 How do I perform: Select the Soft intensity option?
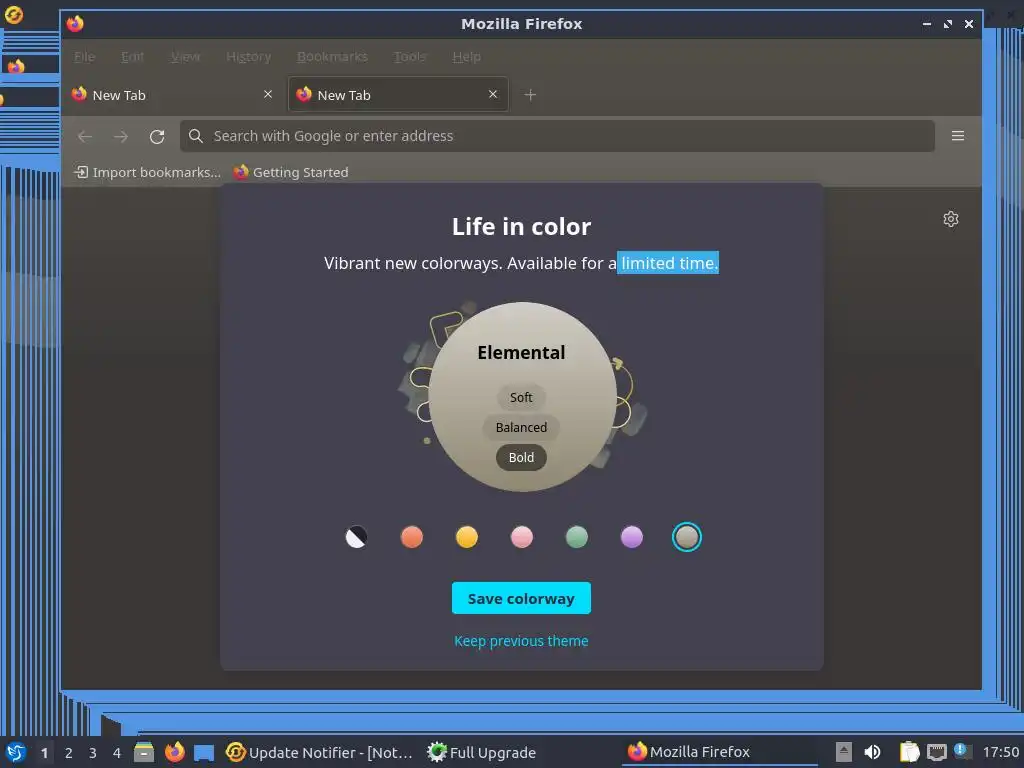(521, 397)
